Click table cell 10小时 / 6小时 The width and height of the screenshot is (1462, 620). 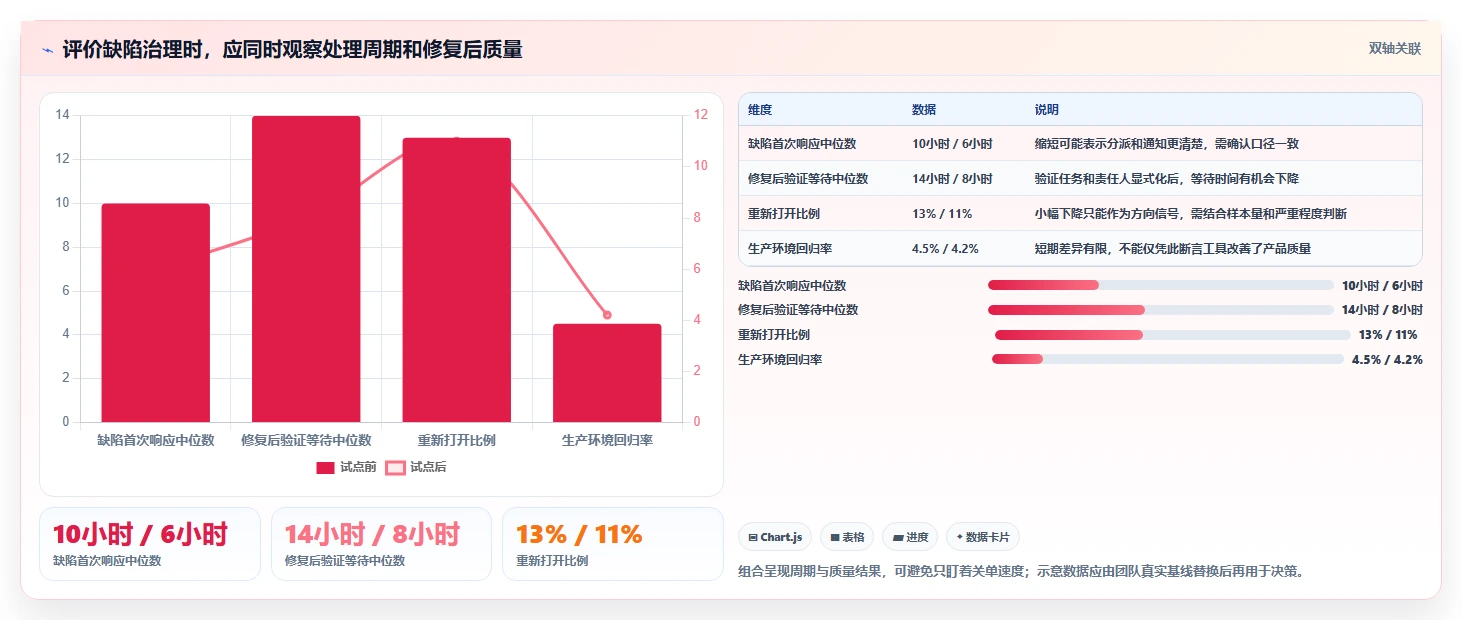point(952,144)
